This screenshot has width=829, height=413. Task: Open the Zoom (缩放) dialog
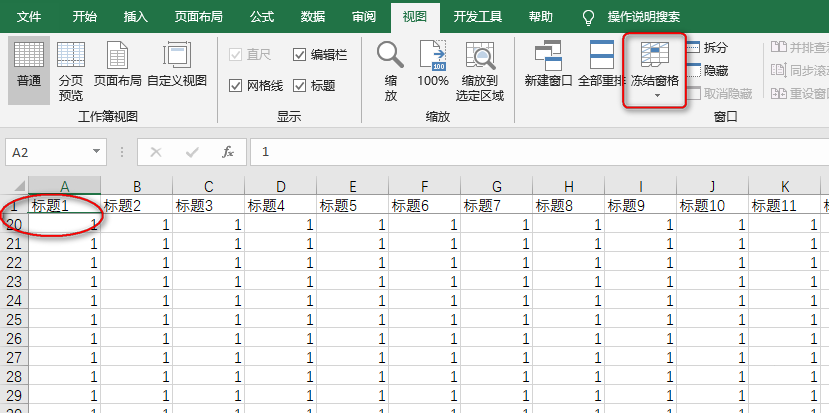(x=391, y=71)
